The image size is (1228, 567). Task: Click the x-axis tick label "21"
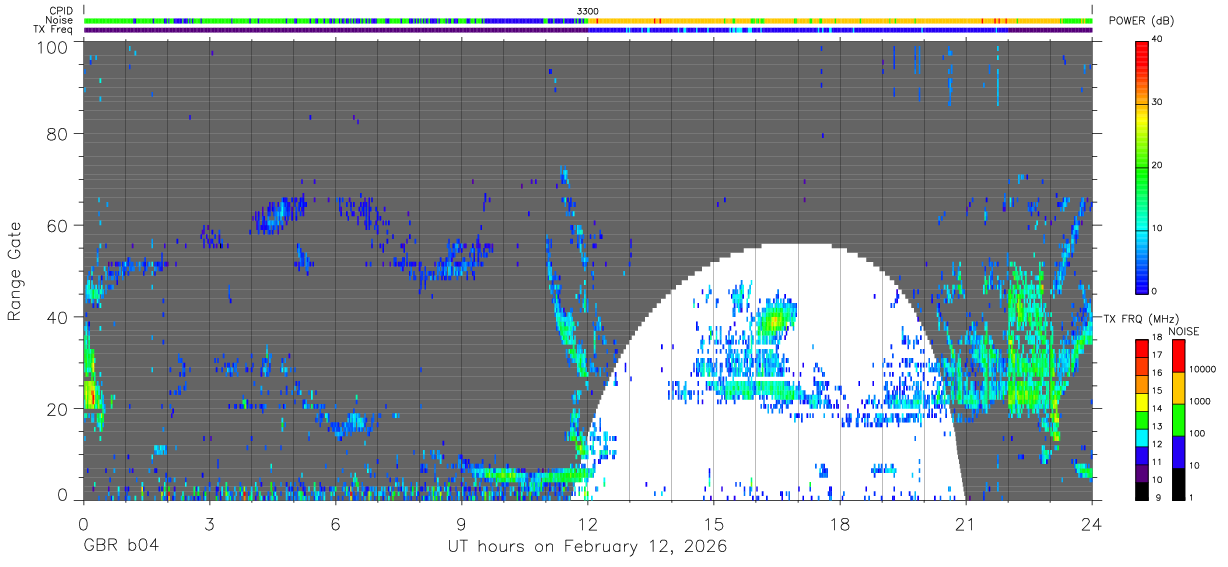coord(965,523)
